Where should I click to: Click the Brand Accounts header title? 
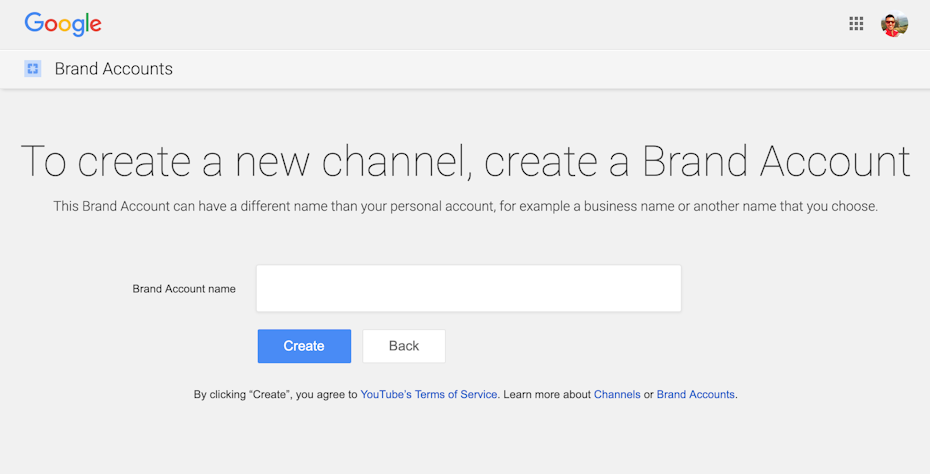point(113,69)
